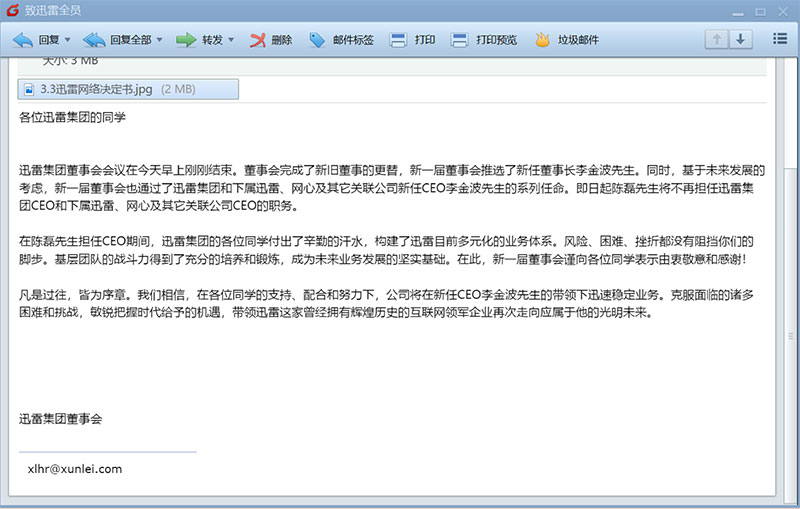This screenshot has height=509, width=800.
Task: Click the Foxmail logo in title bar
Action: coord(13,10)
